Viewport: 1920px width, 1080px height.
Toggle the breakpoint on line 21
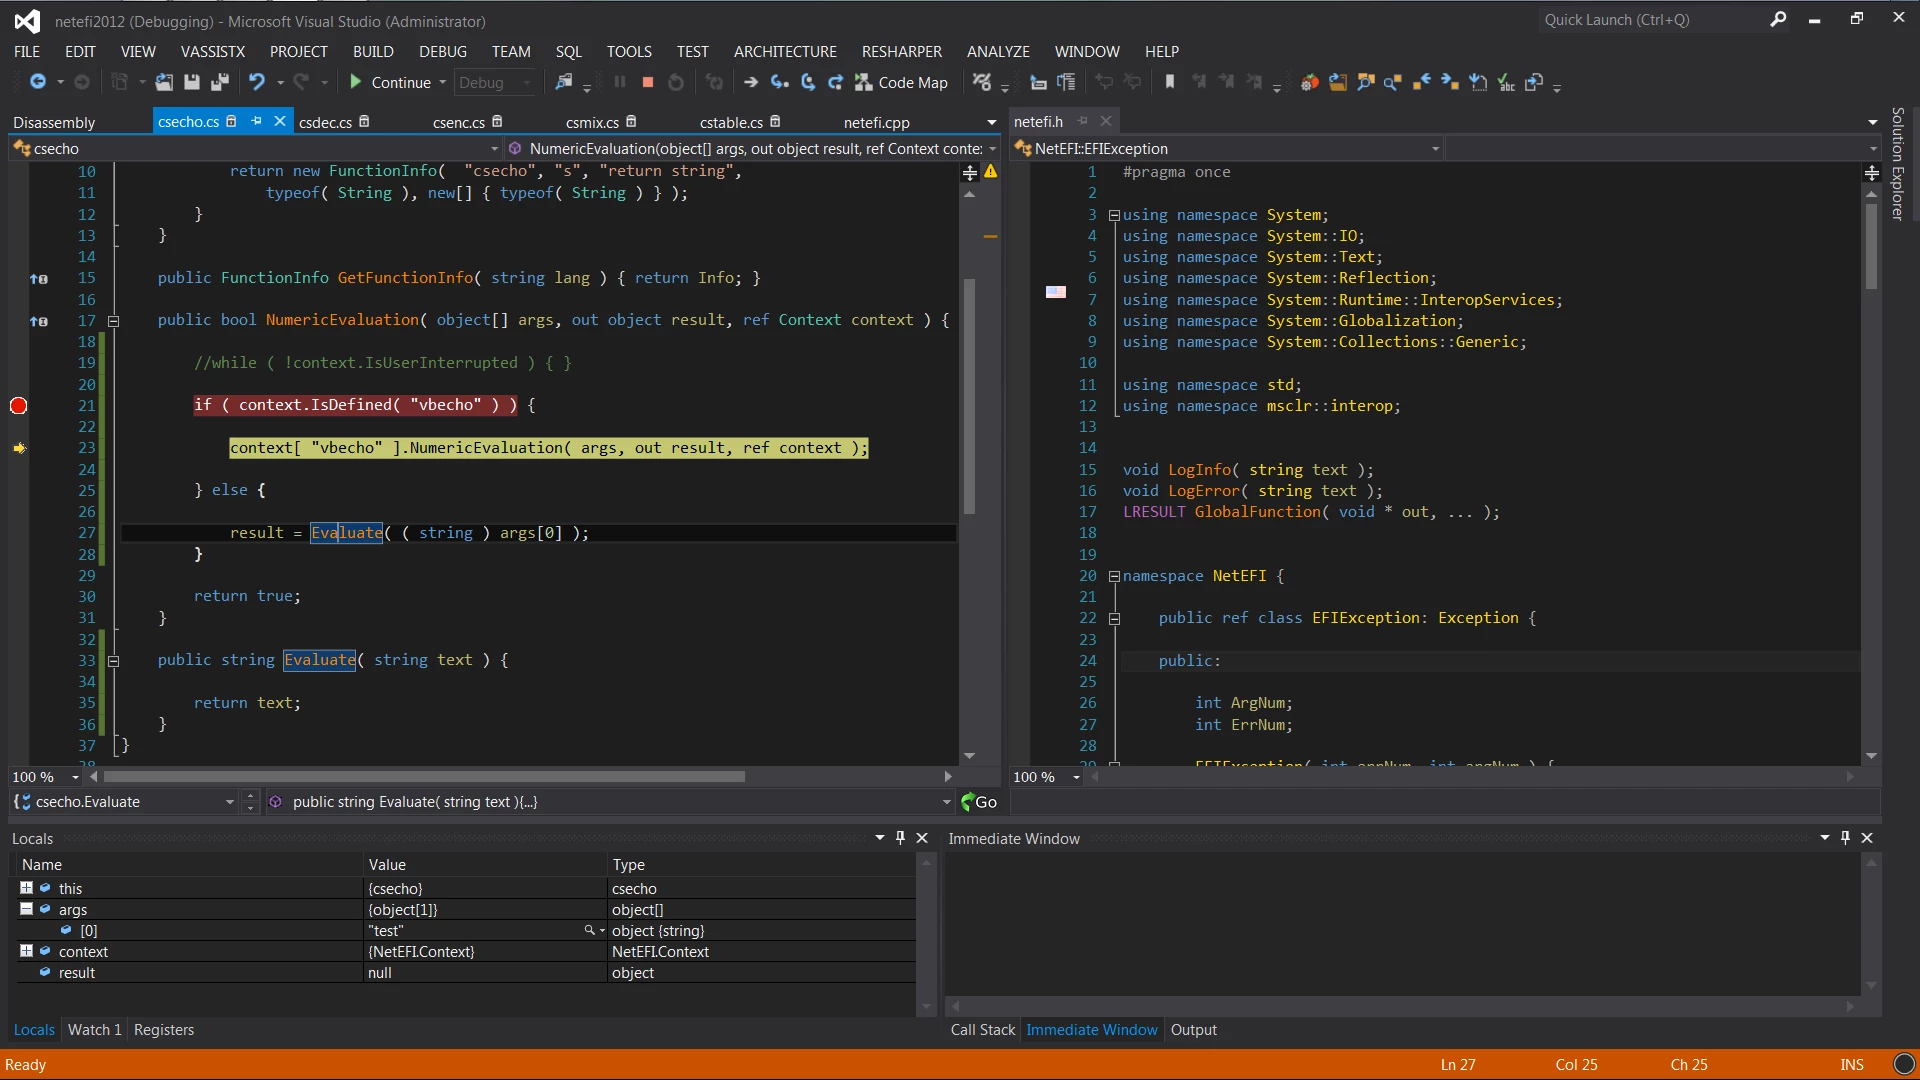(x=18, y=406)
